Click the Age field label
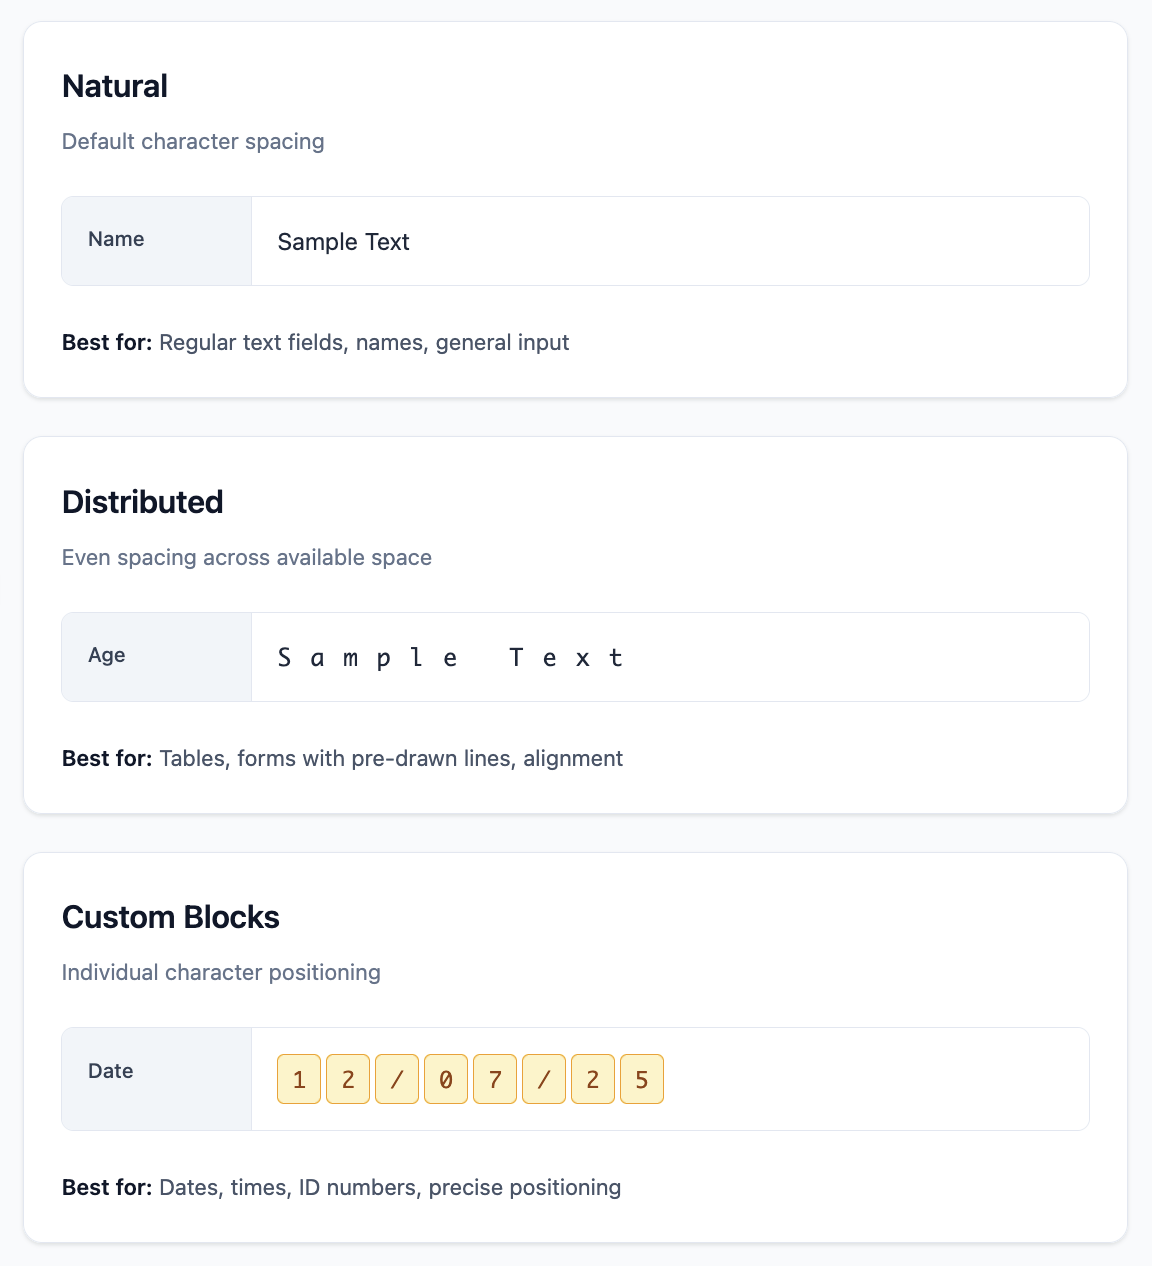 pos(107,655)
